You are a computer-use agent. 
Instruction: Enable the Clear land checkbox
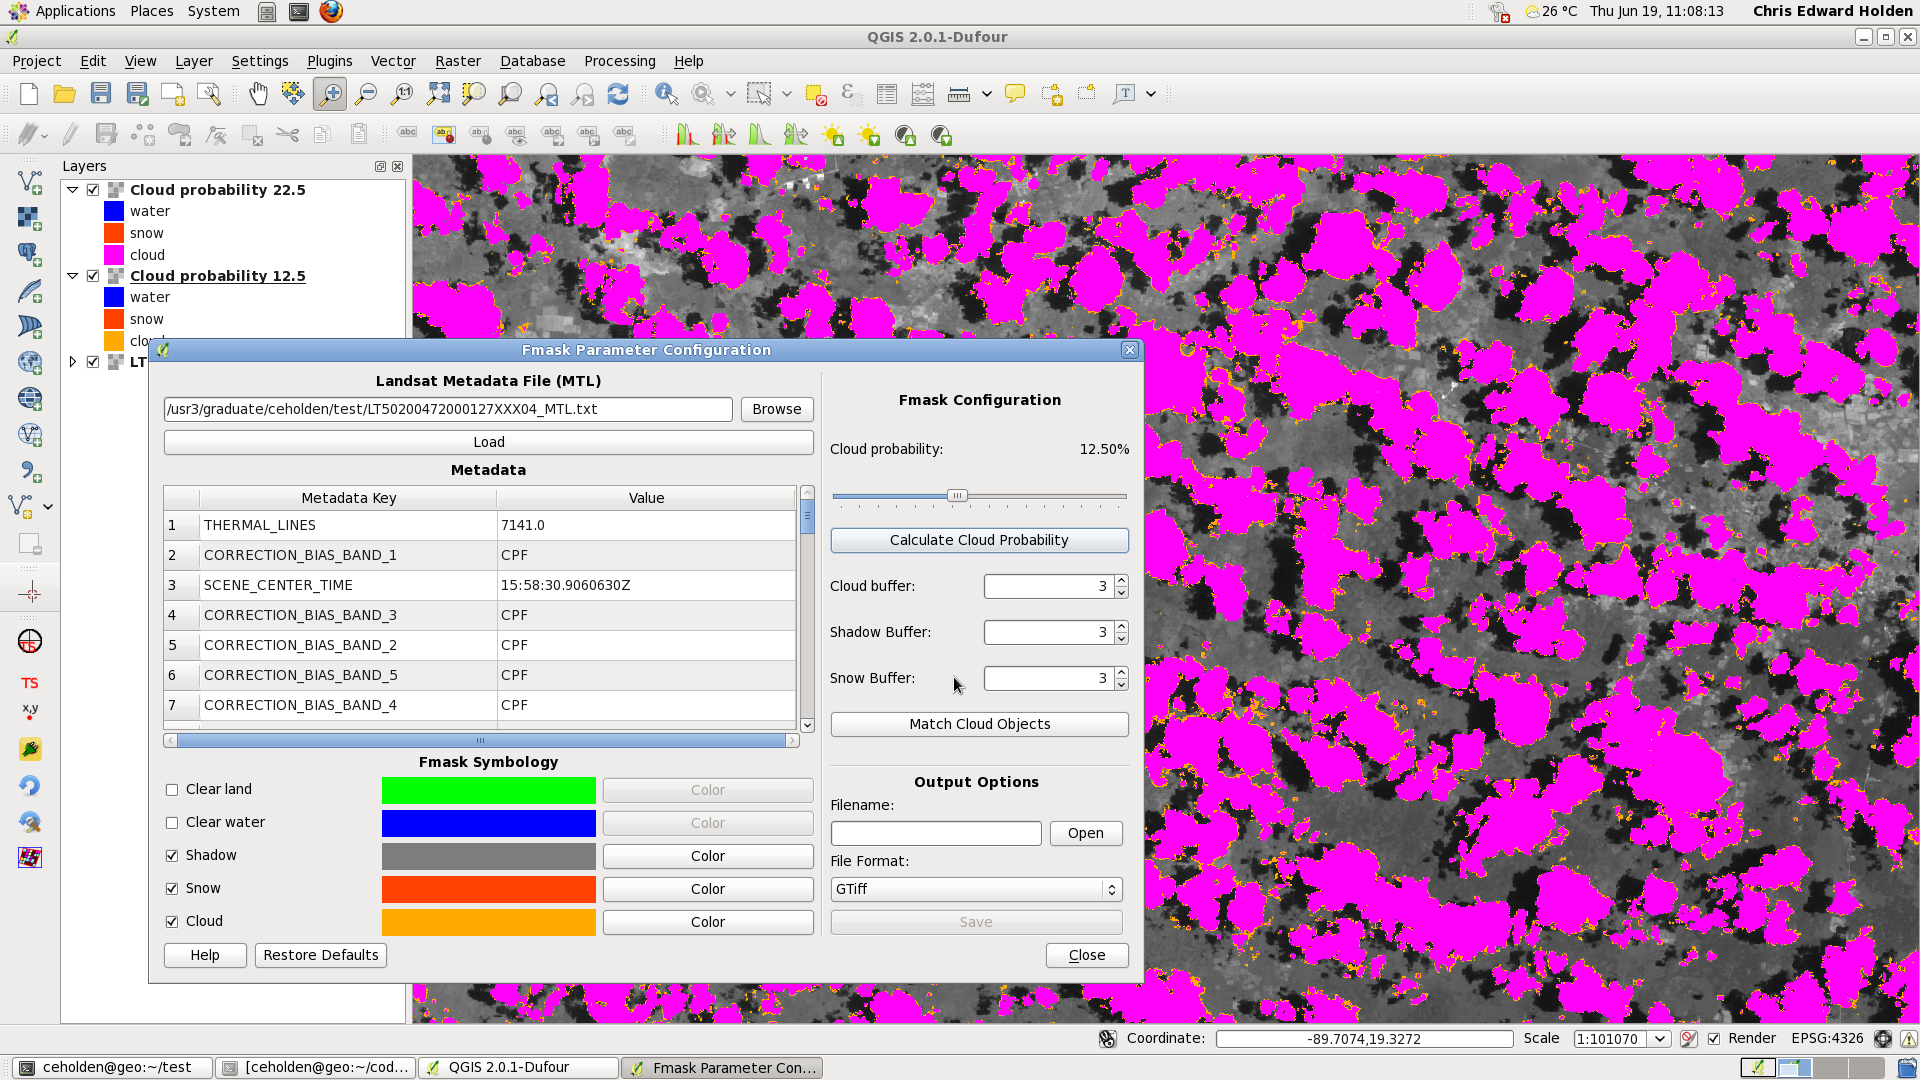tap(172, 790)
